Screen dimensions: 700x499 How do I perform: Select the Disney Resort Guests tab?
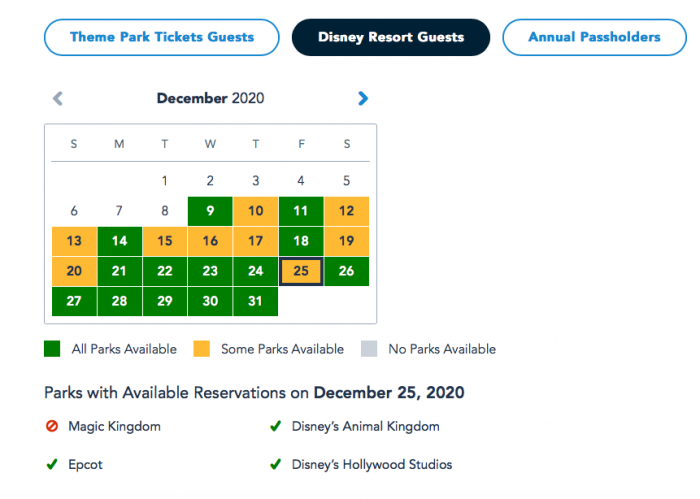[x=391, y=37]
